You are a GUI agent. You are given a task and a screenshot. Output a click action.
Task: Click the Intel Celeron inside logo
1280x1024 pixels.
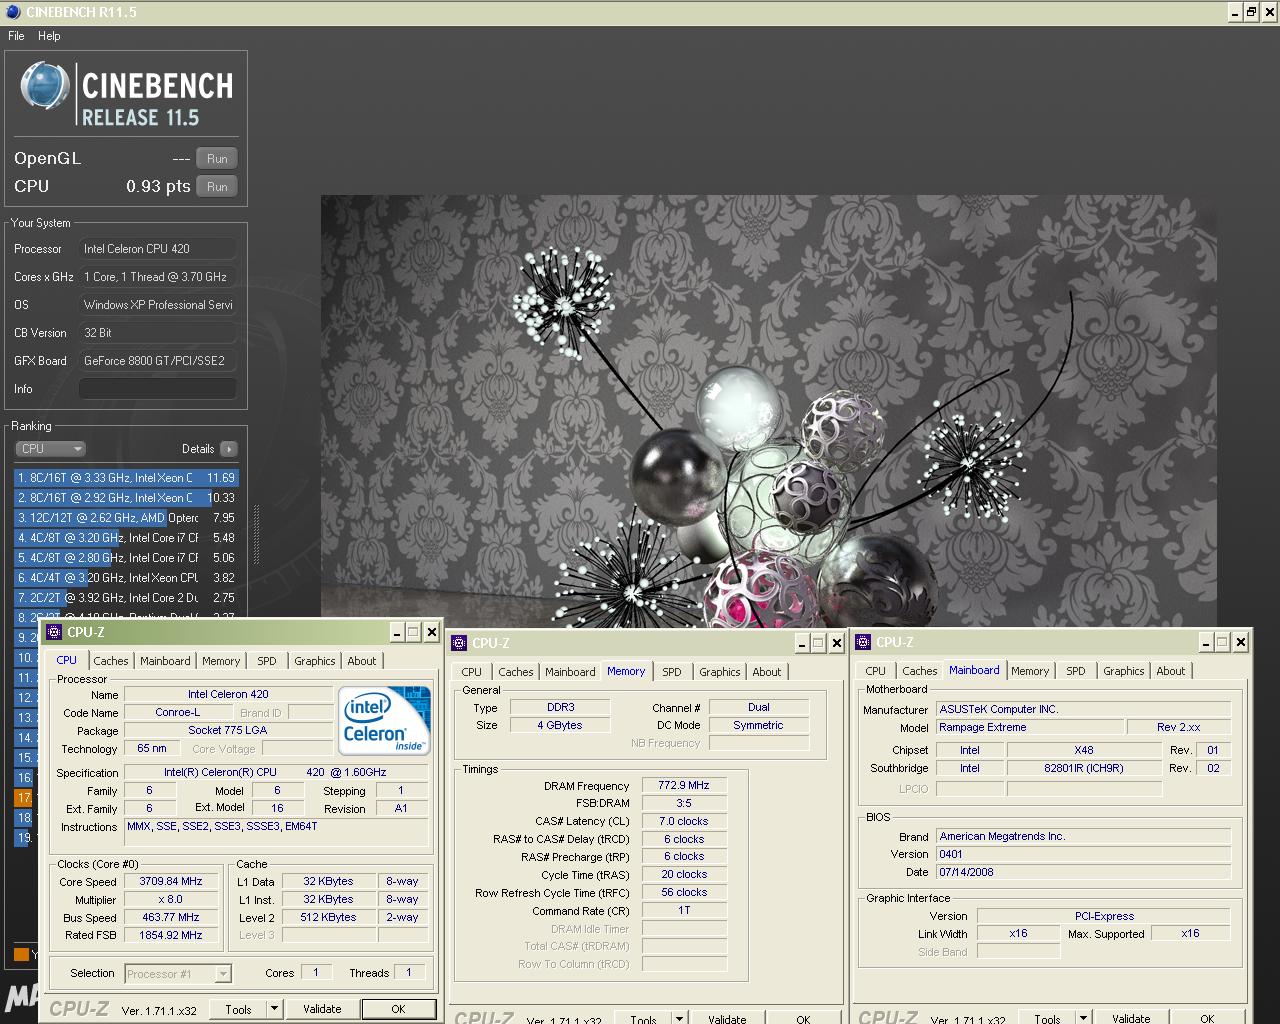pos(385,719)
